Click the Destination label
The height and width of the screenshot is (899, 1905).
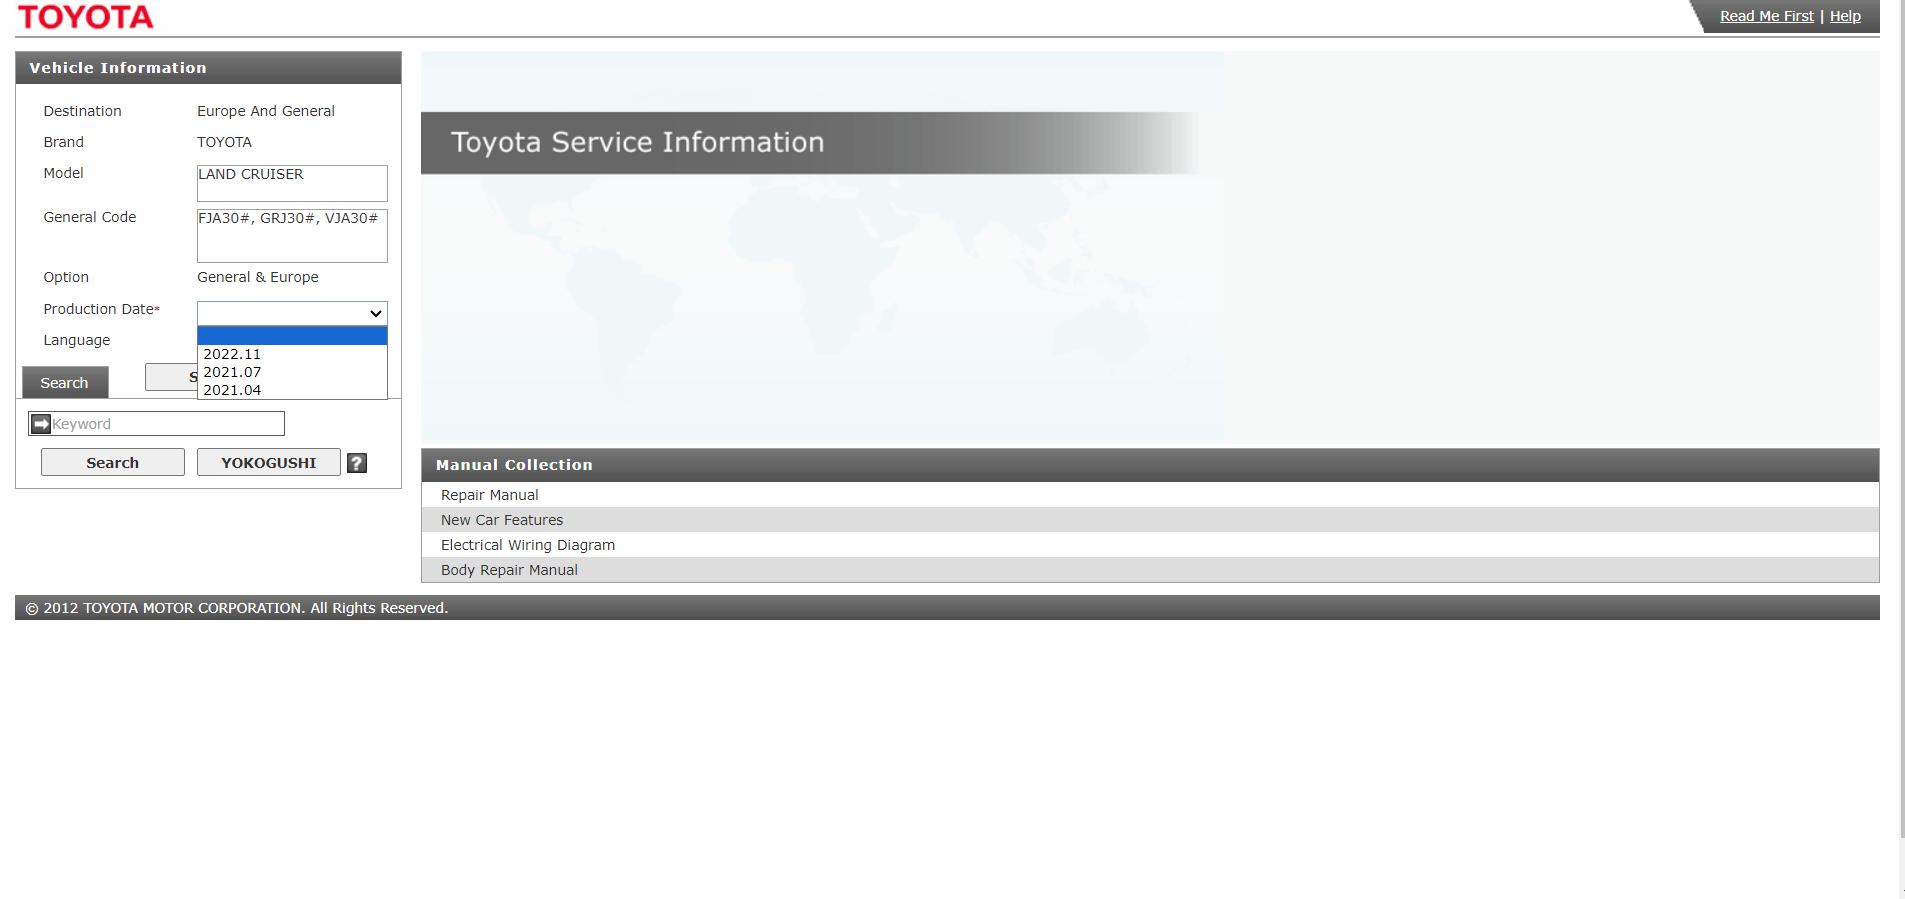click(82, 111)
